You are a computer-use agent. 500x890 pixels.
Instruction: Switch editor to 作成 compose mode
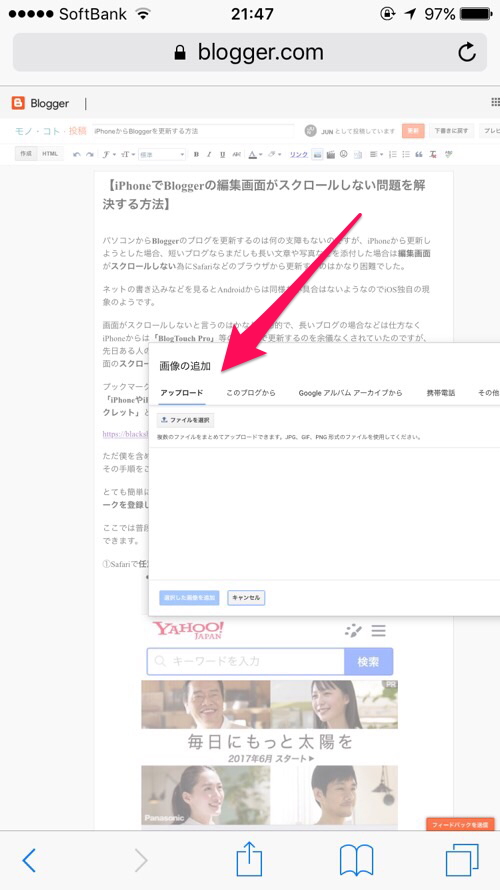26,154
